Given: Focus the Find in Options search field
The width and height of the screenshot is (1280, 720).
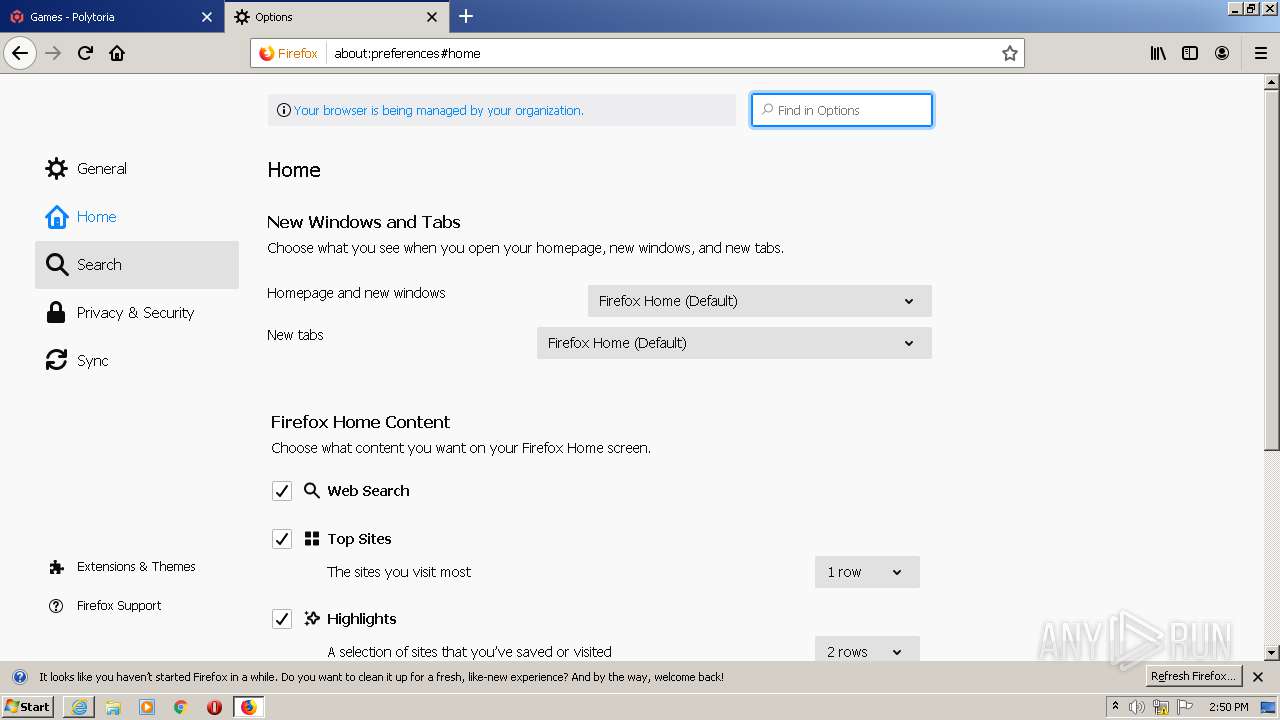Looking at the screenshot, I should point(842,110).
